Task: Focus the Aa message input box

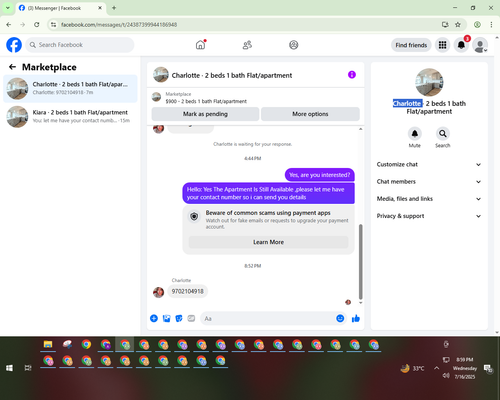Action: 267,318
